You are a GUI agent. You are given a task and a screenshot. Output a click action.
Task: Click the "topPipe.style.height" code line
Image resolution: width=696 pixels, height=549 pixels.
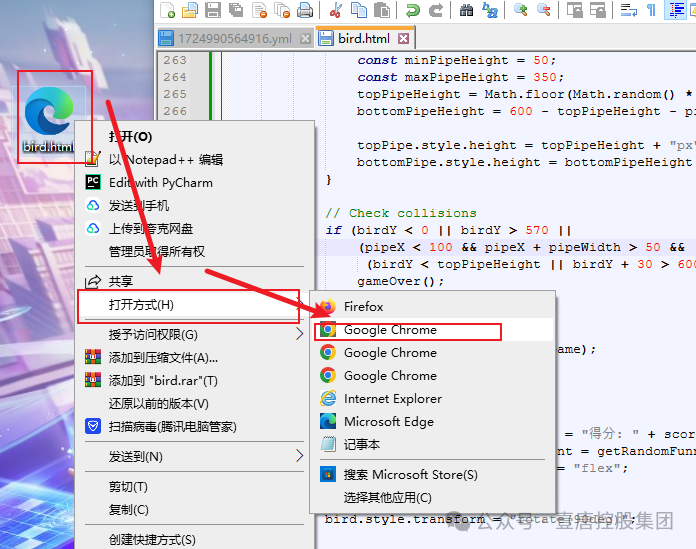pos(526,146)
